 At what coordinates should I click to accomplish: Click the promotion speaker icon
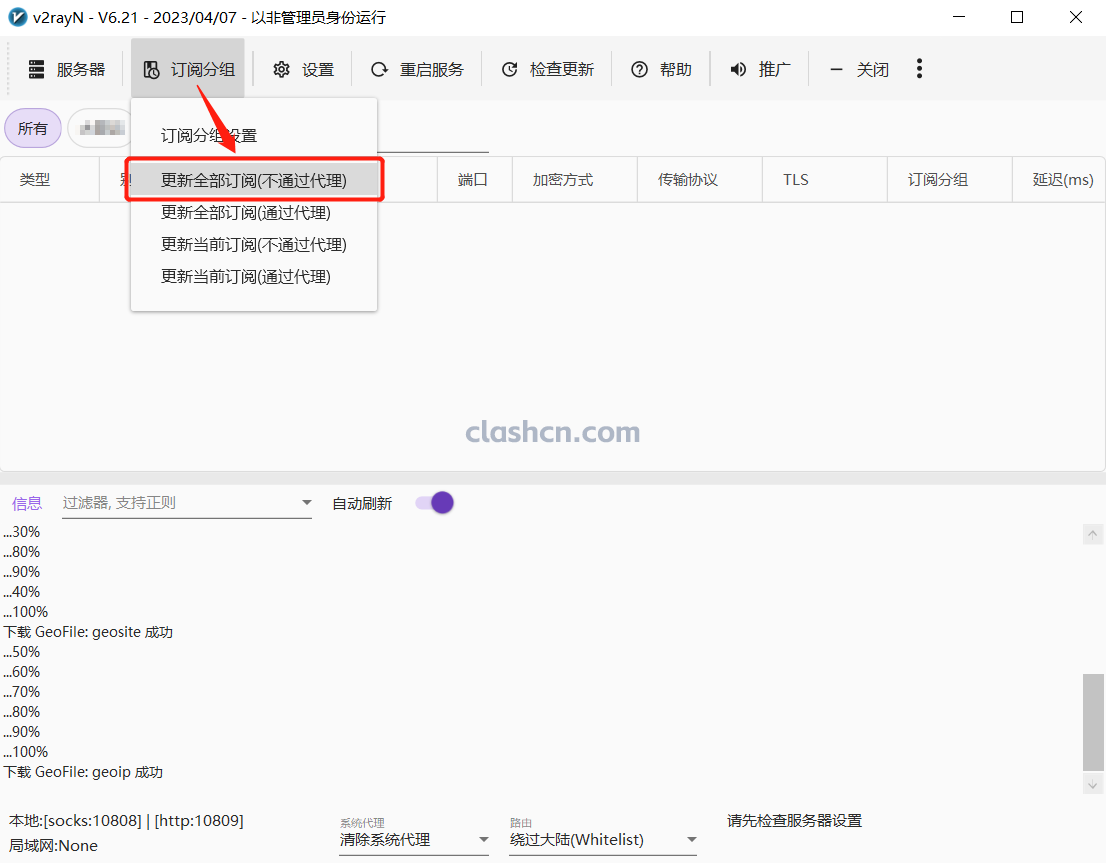pos(738,69)
